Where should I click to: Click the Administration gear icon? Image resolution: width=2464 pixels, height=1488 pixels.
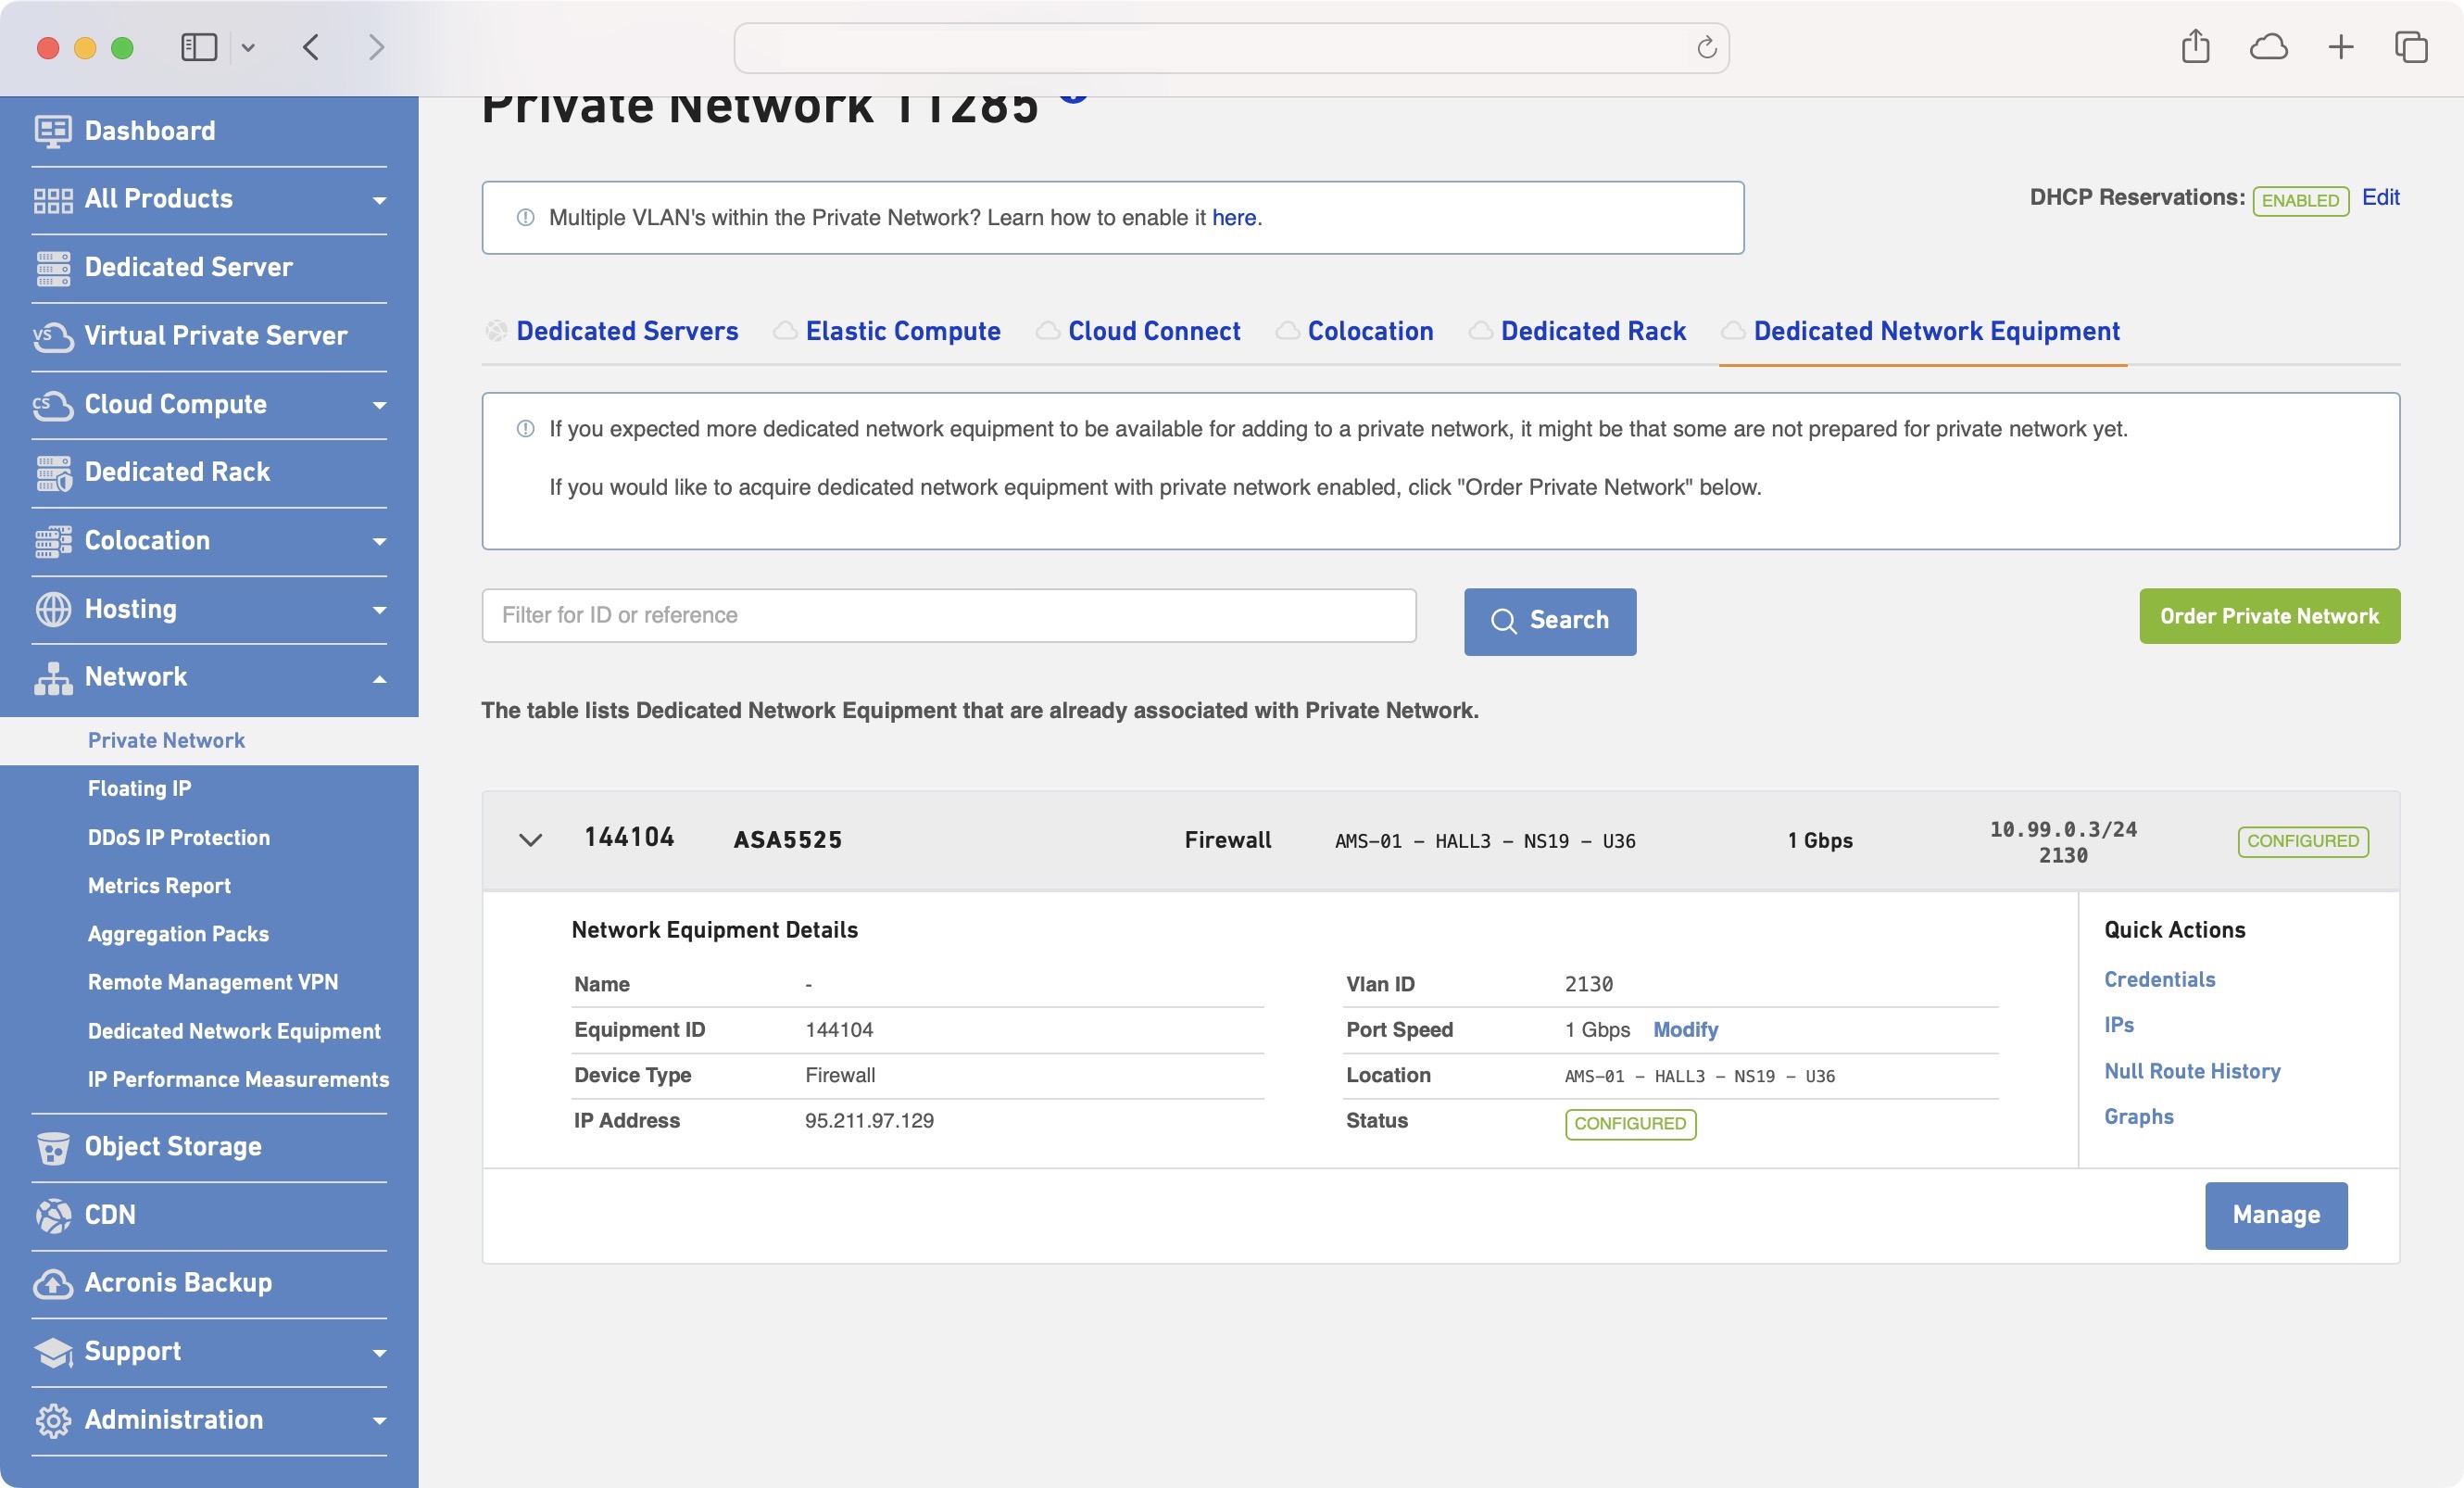coord(53,1420)
